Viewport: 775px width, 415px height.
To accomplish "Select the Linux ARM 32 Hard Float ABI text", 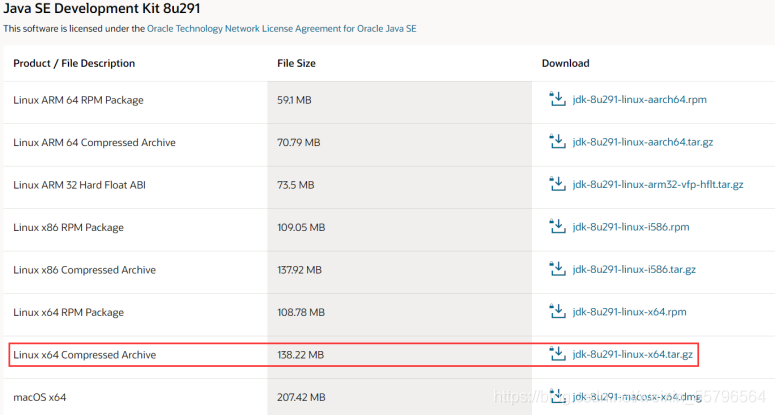I will pyautogui.click(x=80, y=185).
